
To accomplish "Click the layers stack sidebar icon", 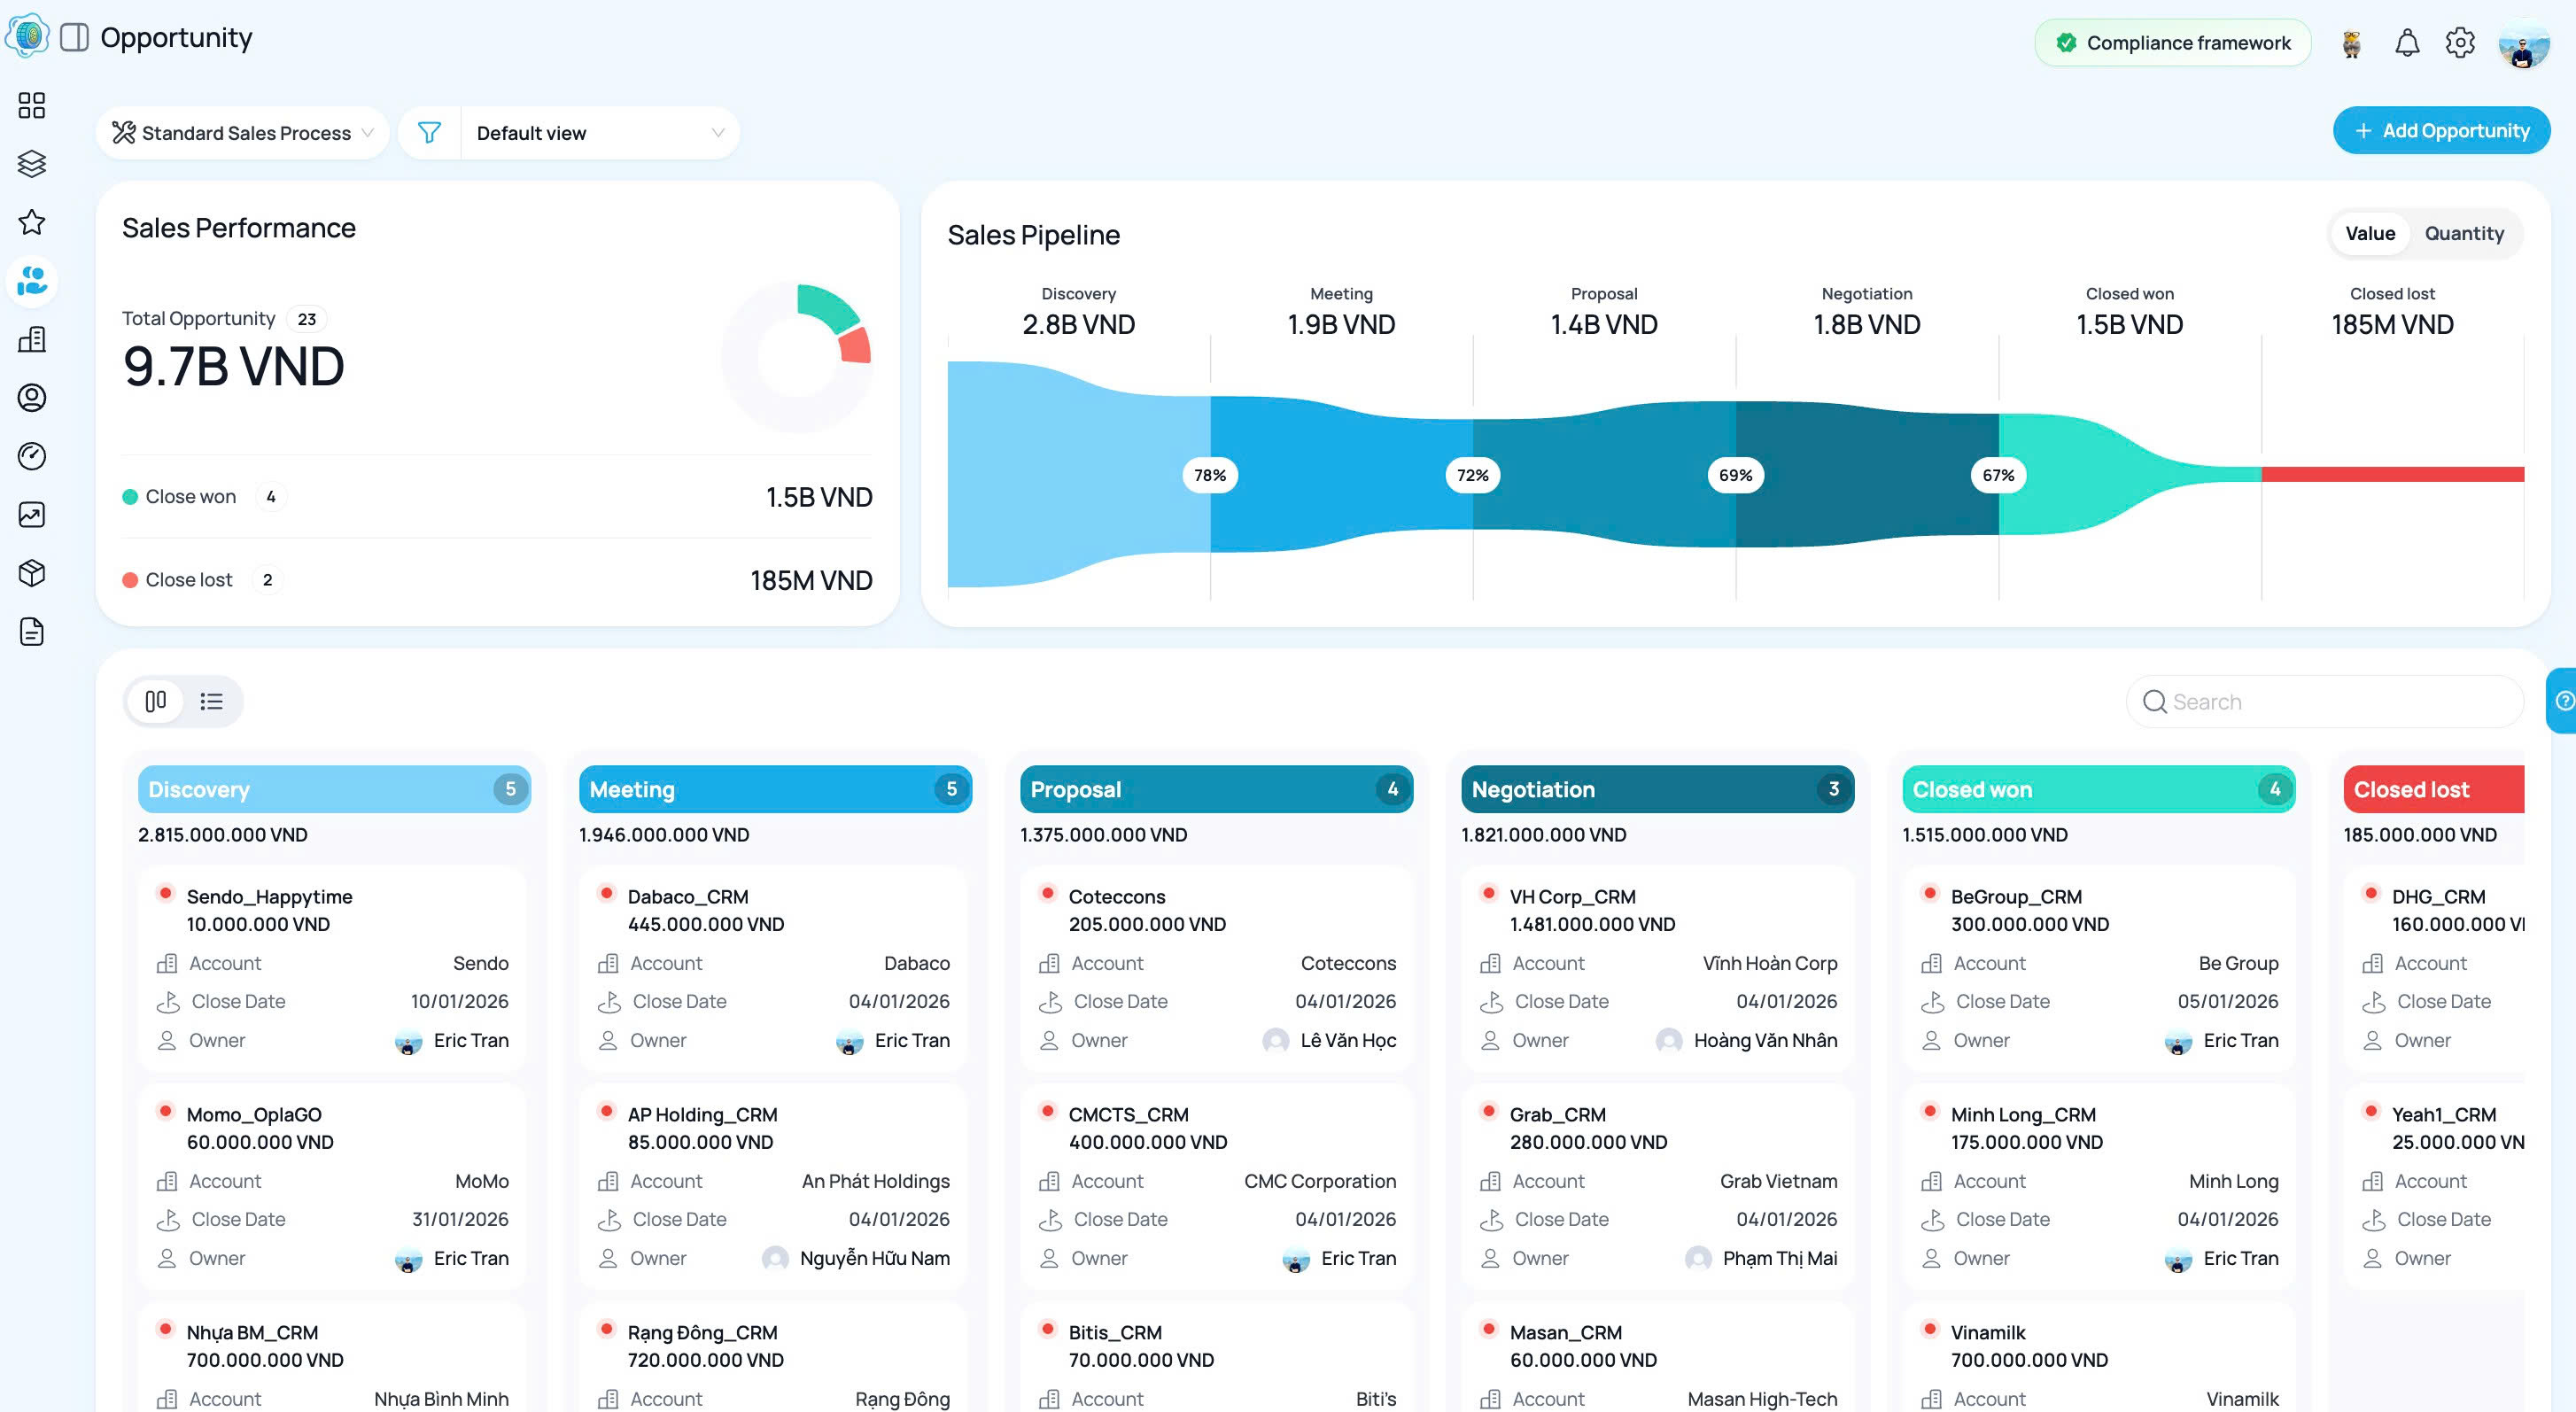I will point(32,164).
